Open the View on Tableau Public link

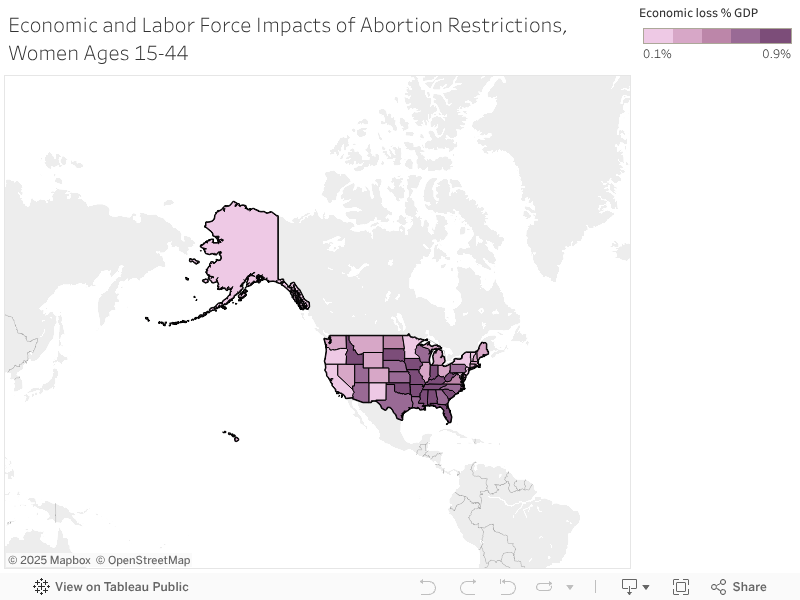tap(122, 587)
